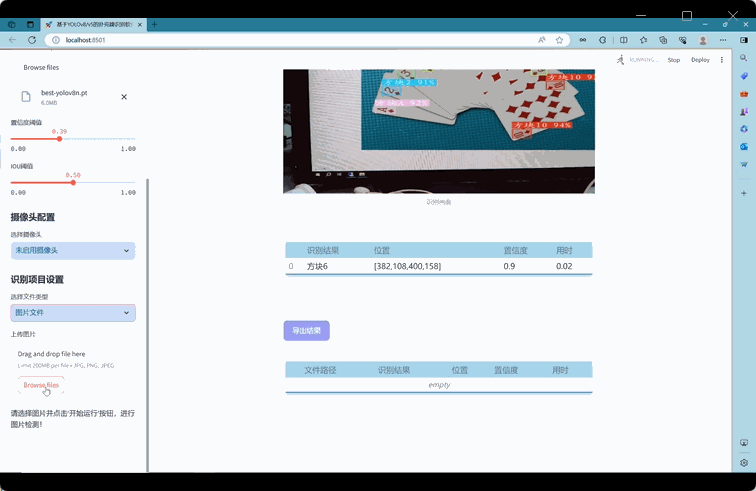Click the 文件路径 column header
Viewport: 756px width, 491px height.
click(320, 370)
